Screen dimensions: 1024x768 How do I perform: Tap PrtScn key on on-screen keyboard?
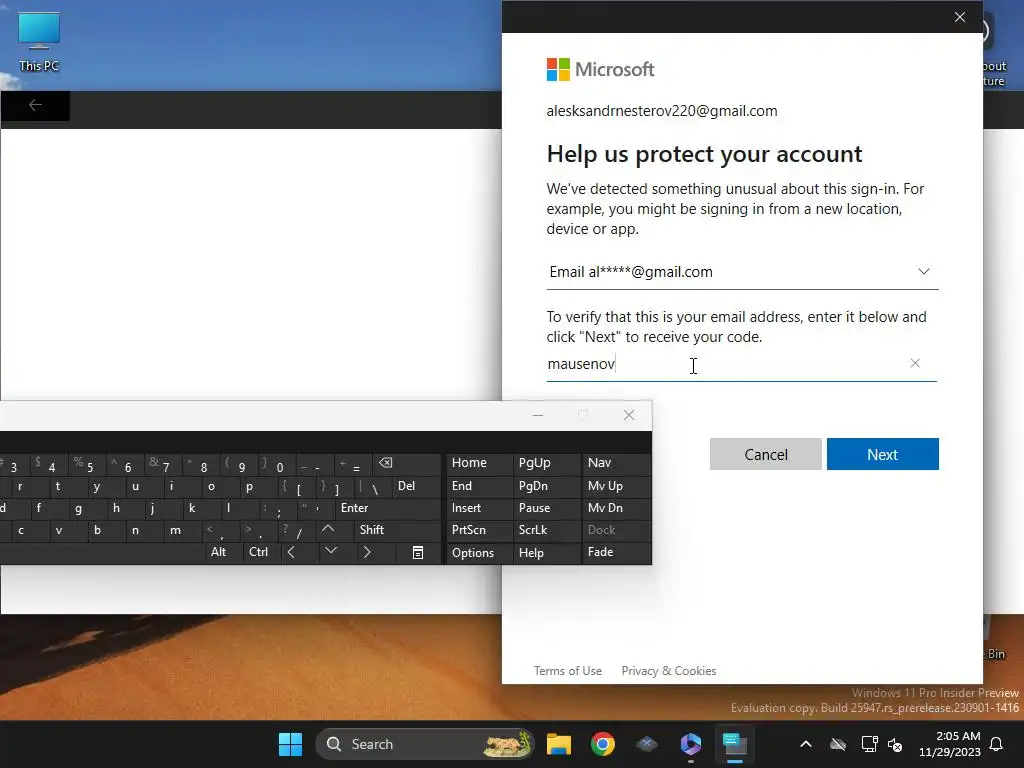click(479, 530)
